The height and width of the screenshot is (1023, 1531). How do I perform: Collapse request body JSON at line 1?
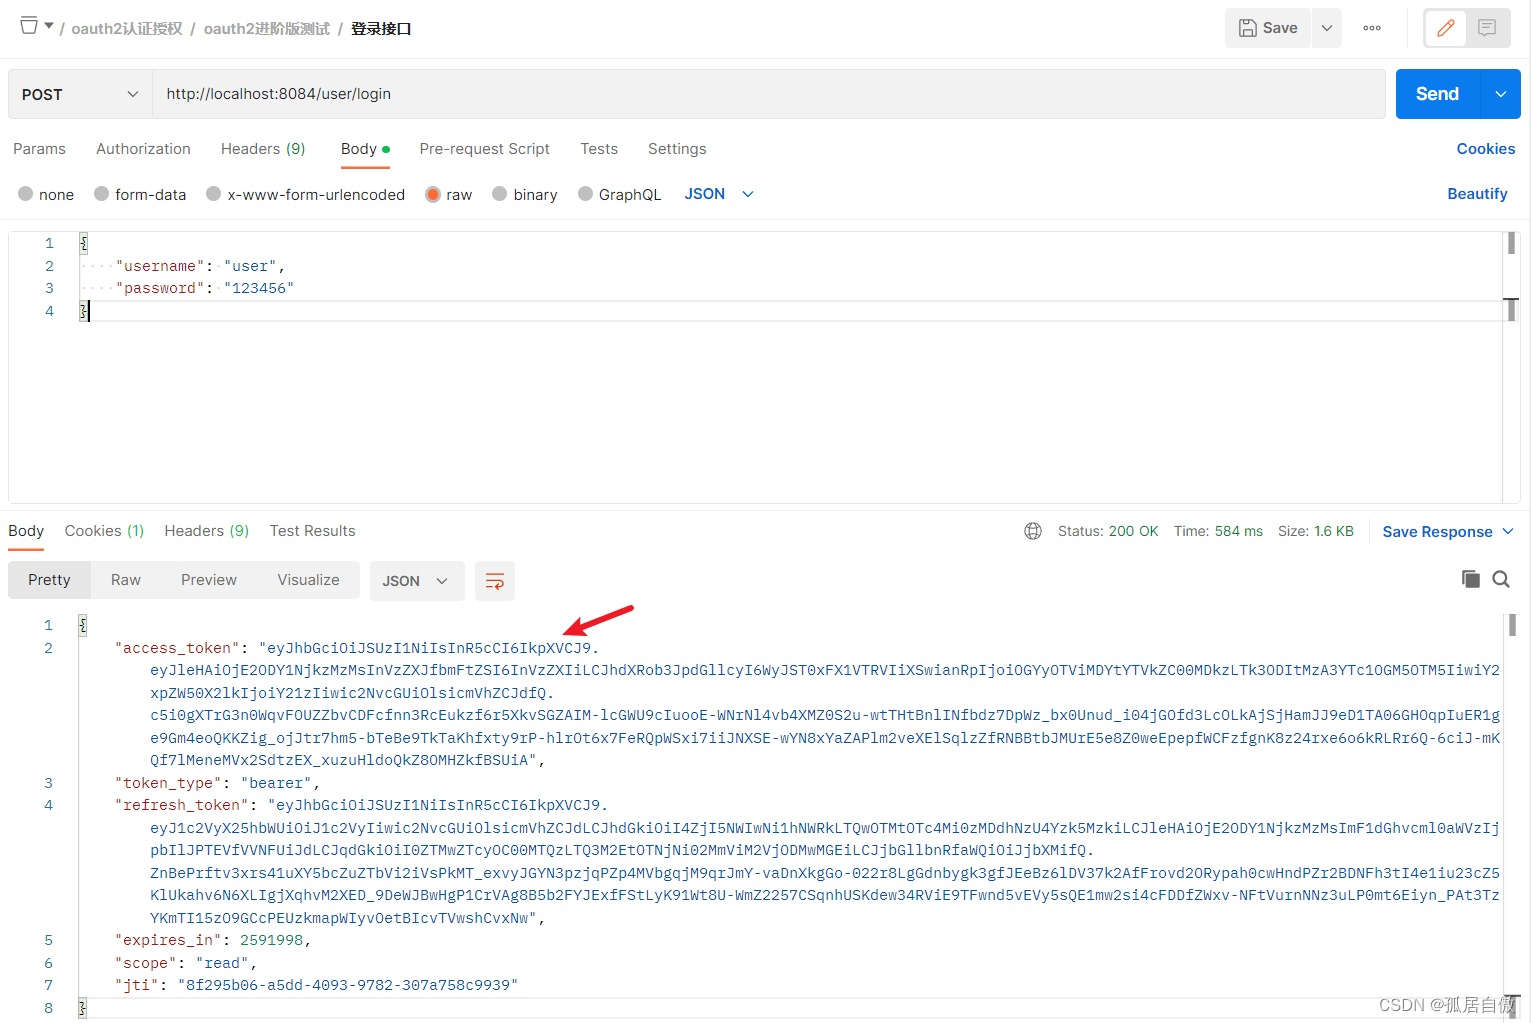(x=83, y=243)
